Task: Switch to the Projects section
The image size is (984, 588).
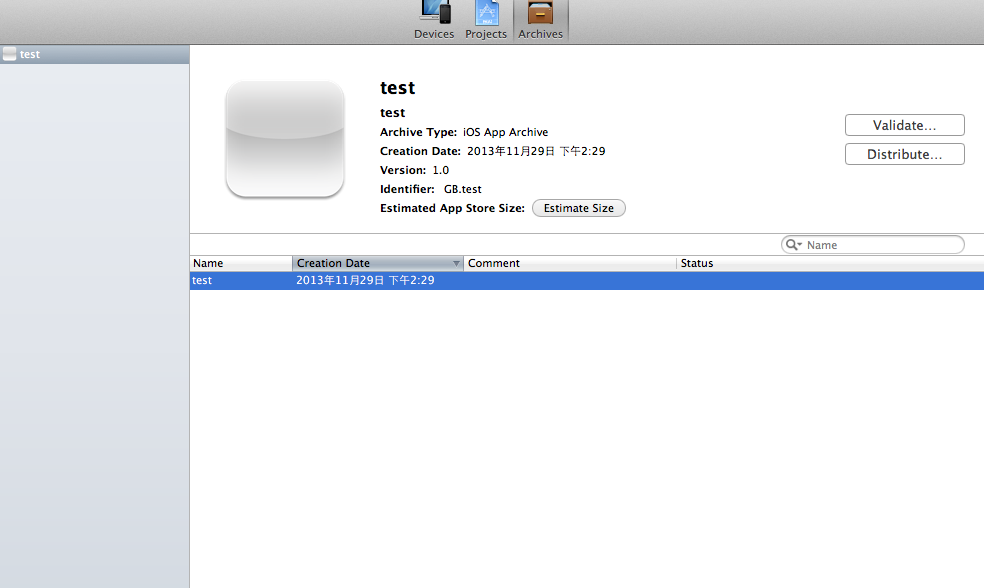Action: (x=486, y=20)
